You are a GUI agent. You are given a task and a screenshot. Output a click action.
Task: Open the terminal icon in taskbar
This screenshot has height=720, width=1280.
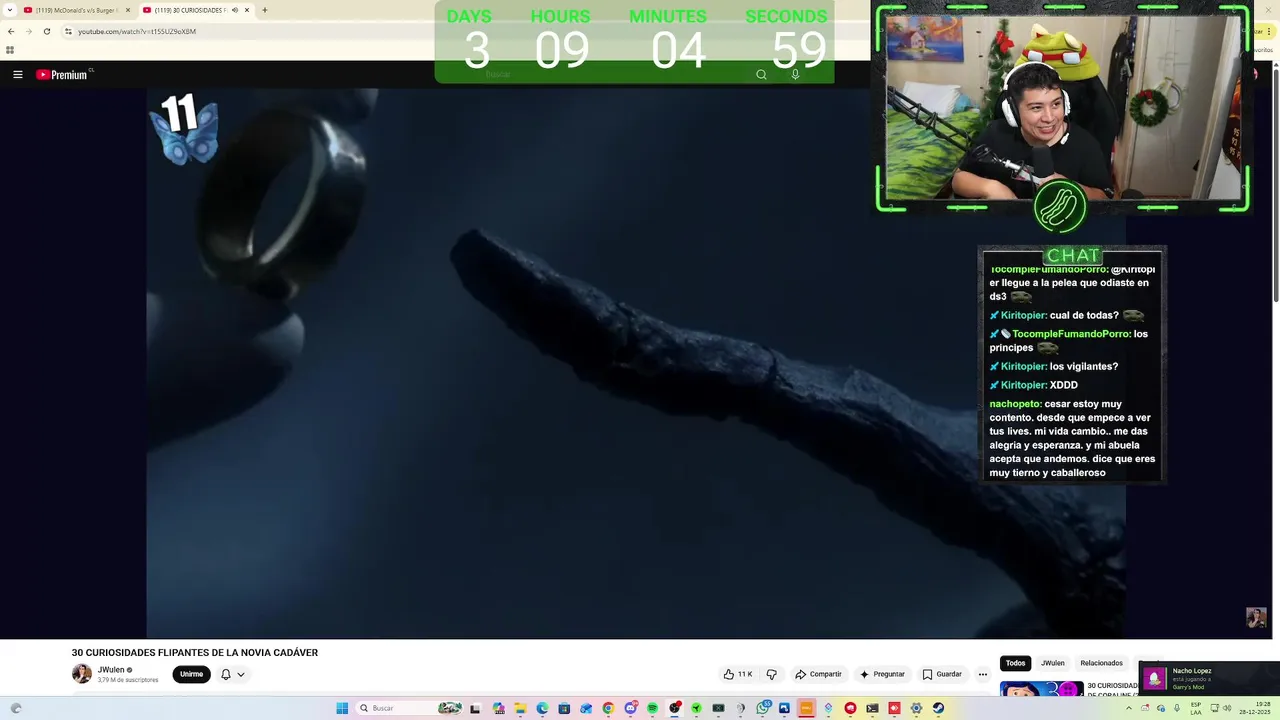(x=872, y=708)
